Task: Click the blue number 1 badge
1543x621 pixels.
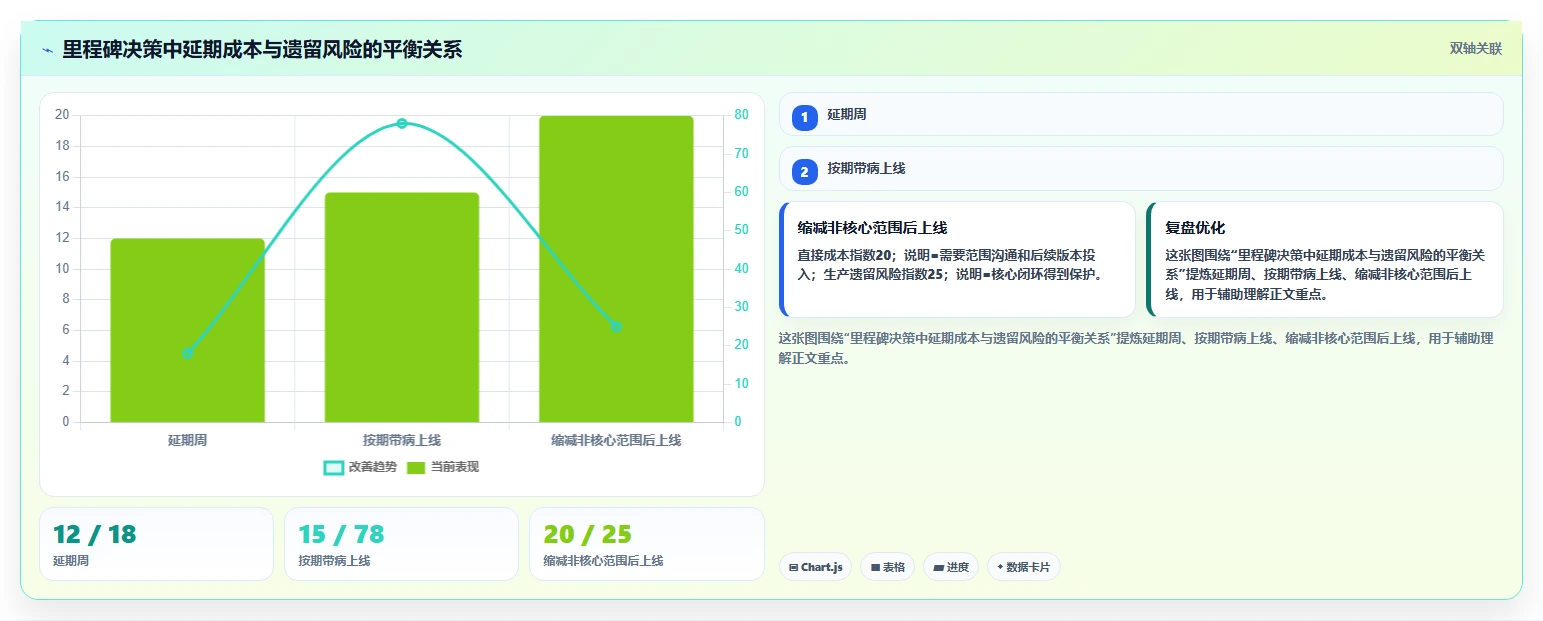Action: click(804, 117)
